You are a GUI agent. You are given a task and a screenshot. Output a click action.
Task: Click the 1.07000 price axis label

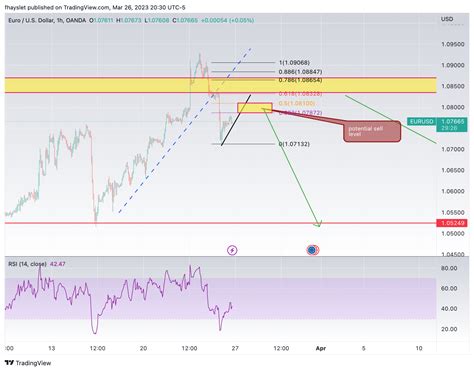452,149
